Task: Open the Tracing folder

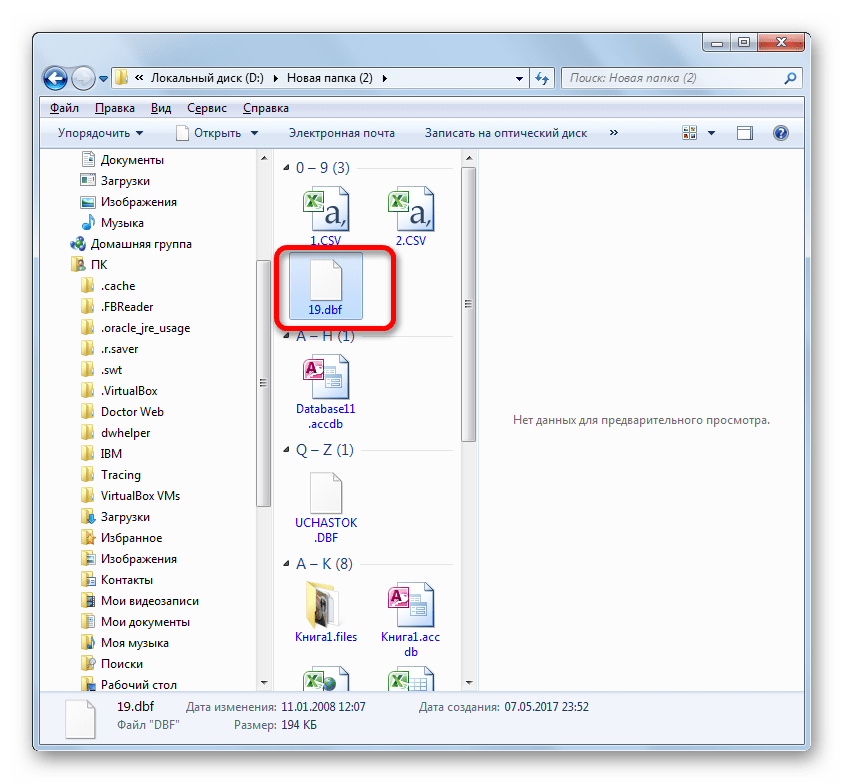Action: 111,475
